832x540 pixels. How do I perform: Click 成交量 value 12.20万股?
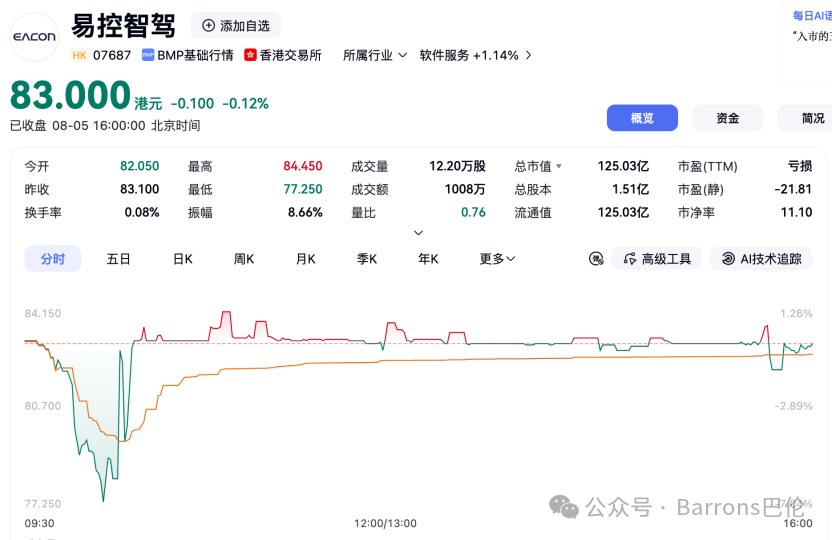coord(457,166)
